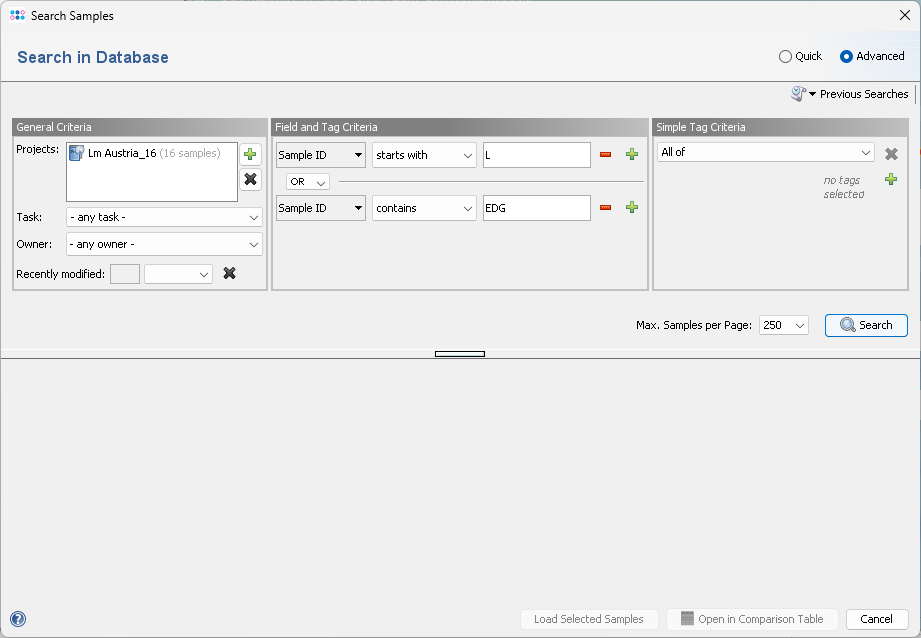Clear the Recently modified filter
The image size is (921, 638).
(229, 273)
